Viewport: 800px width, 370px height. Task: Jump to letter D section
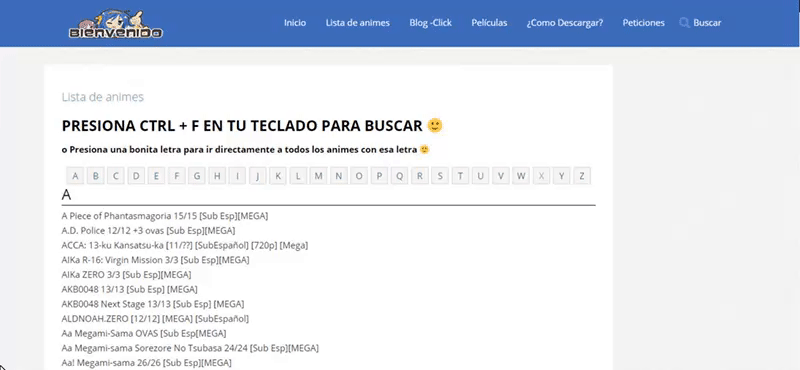point(136,176)
